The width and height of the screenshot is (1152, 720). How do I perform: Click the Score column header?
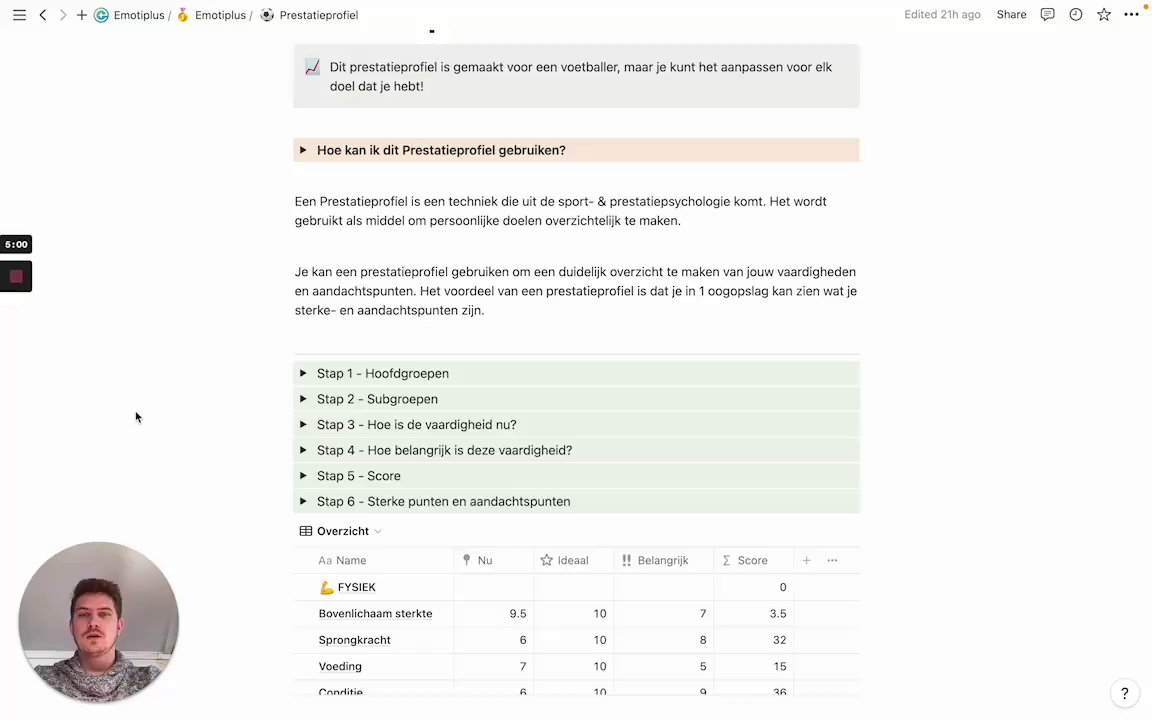pos(752,560)
